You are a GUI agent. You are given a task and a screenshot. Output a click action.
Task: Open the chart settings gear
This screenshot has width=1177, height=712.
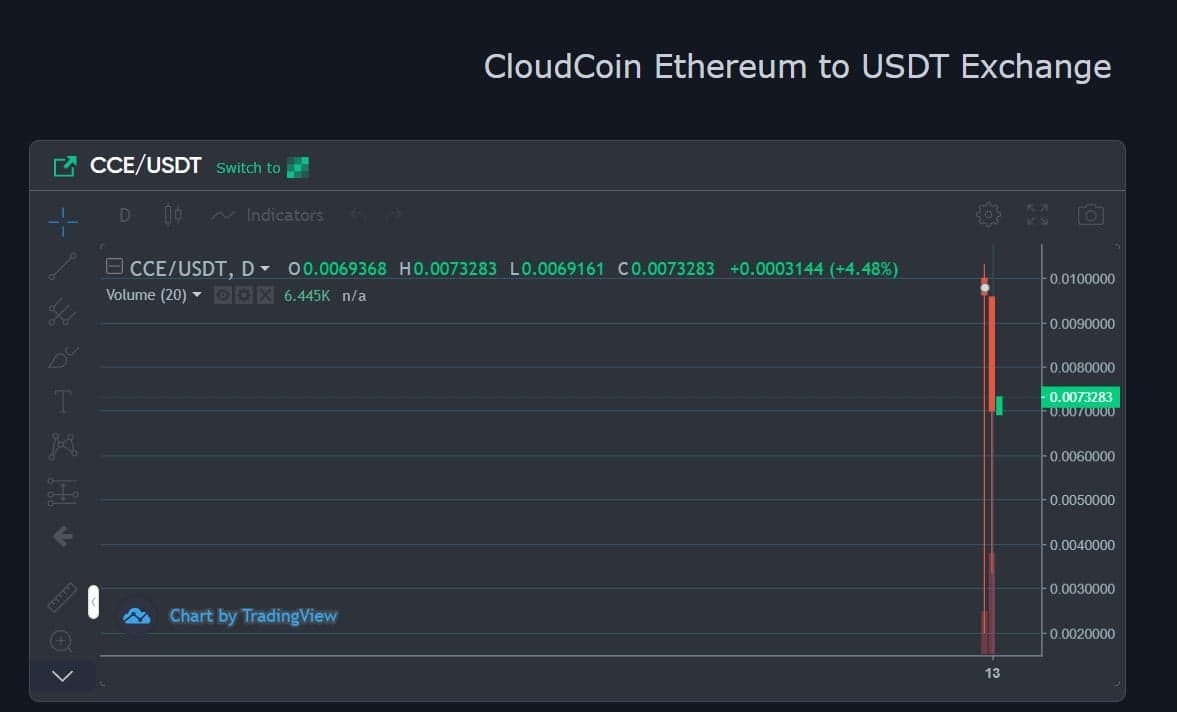[987, 214]
